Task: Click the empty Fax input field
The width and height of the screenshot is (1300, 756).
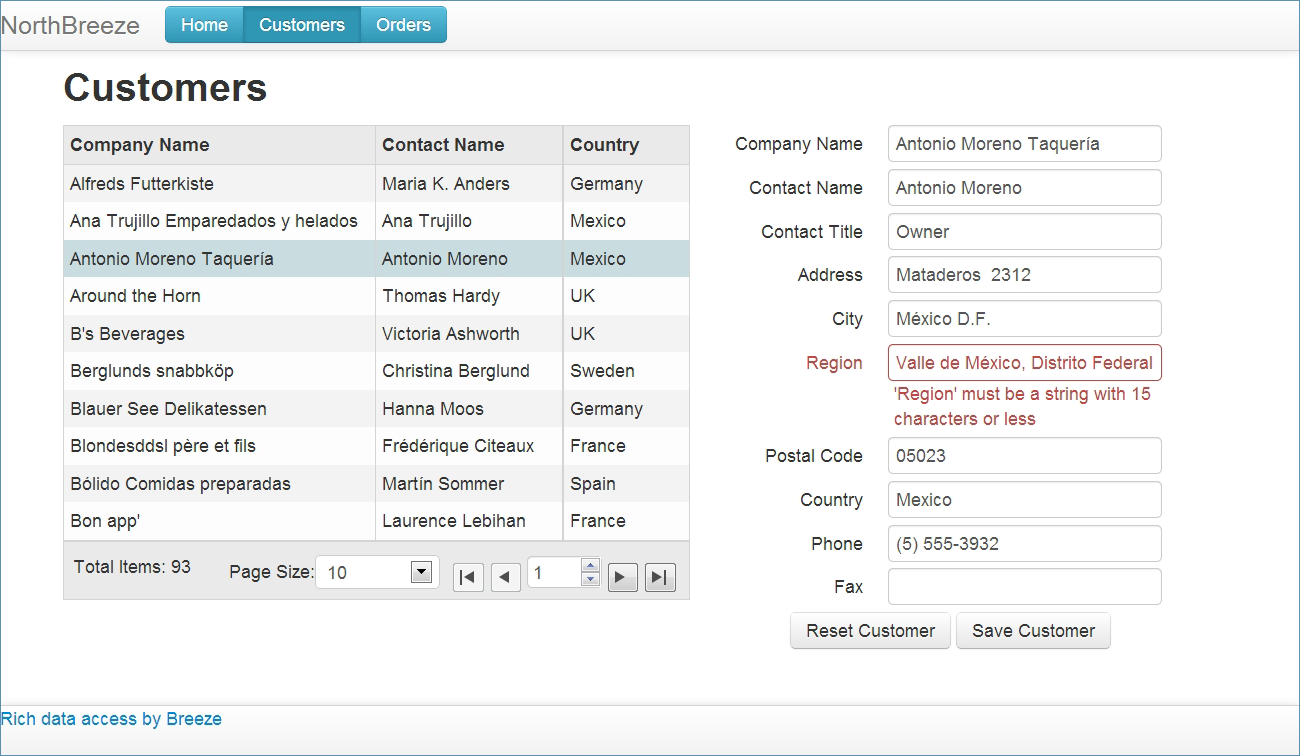Action: coord(1024,587)
